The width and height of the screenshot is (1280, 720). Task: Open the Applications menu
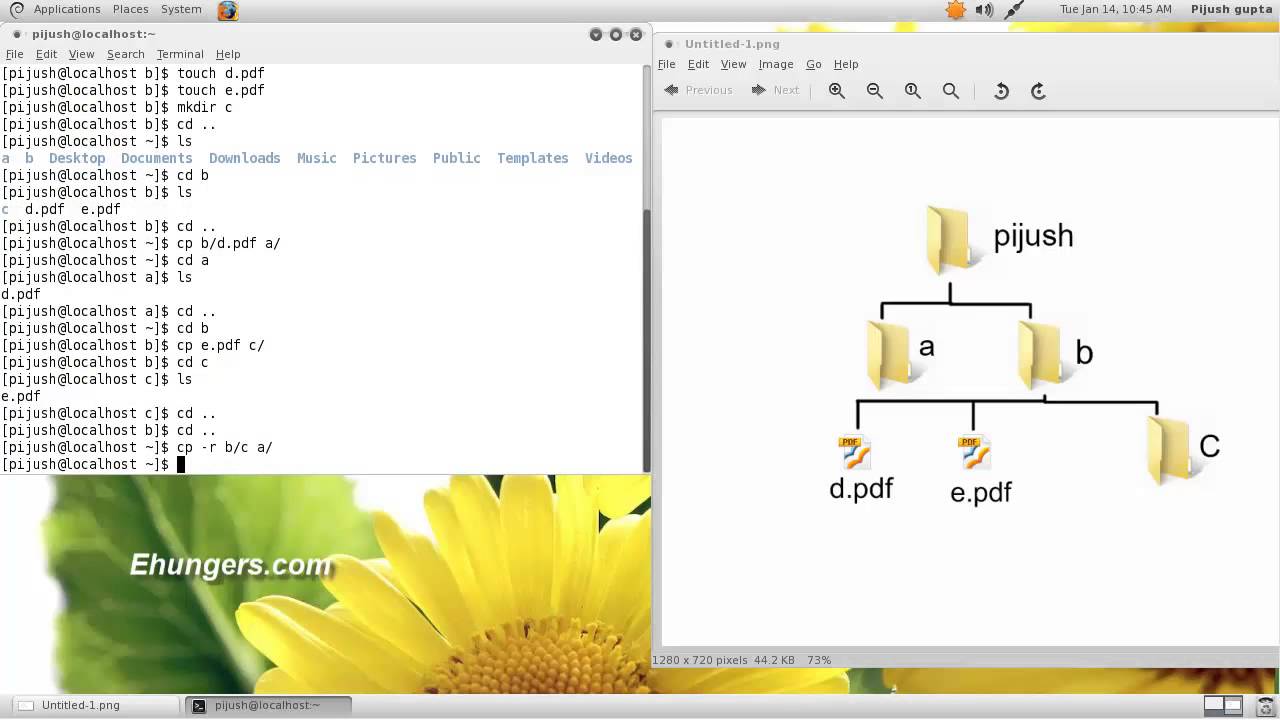67,9
